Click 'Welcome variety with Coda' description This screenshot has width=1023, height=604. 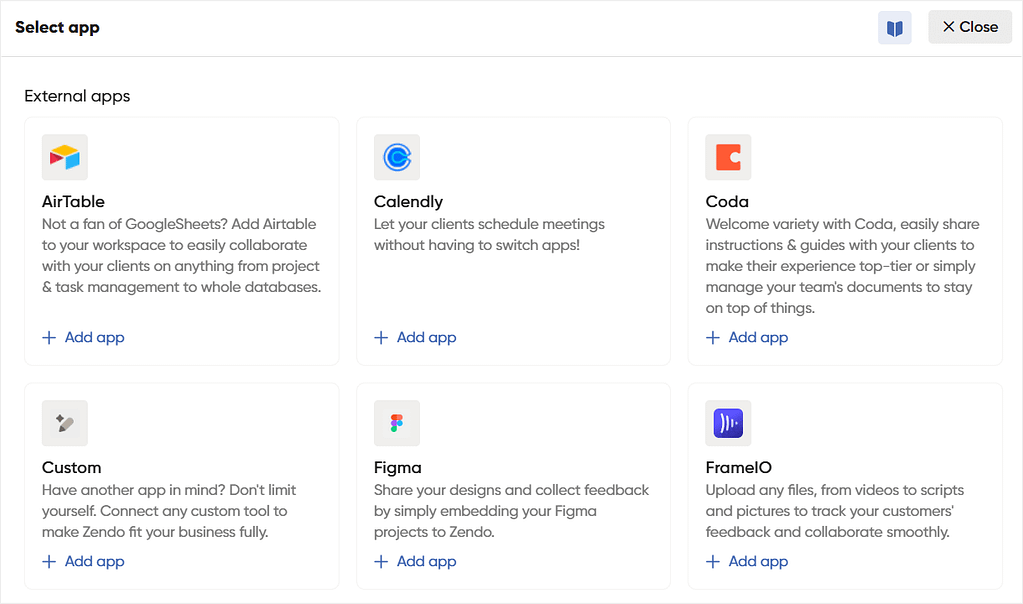842,266
